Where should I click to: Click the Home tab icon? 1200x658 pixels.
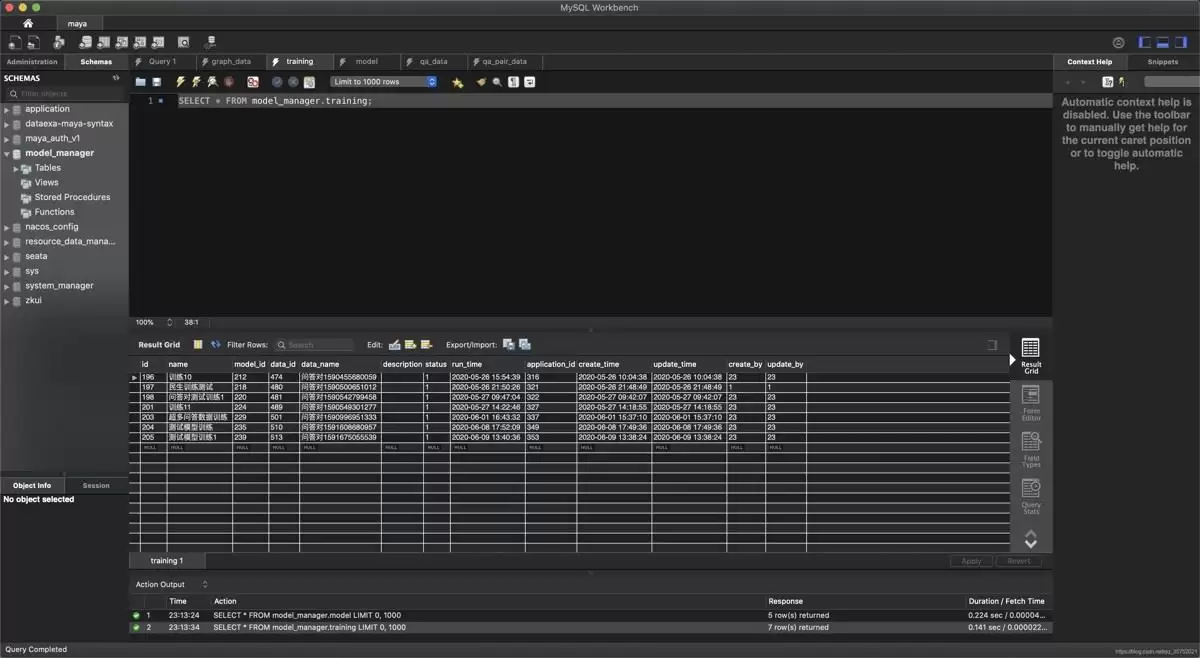click(27, 23)
